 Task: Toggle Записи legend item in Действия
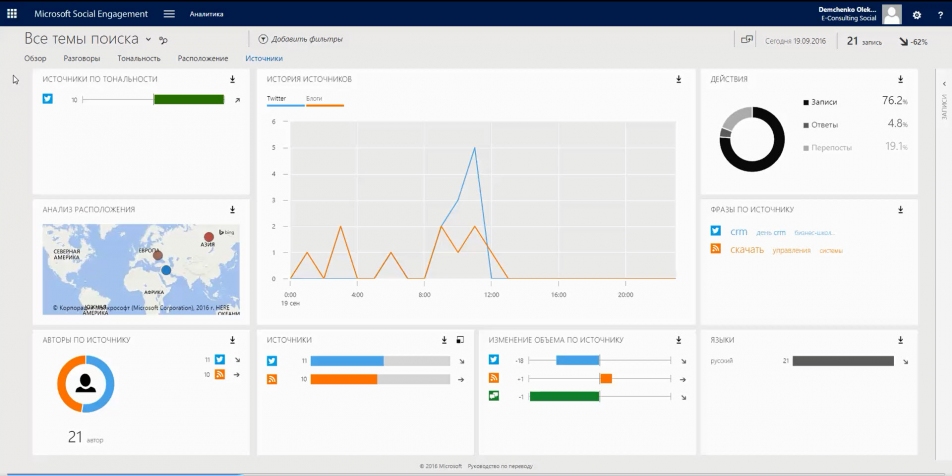click(824, 102)
